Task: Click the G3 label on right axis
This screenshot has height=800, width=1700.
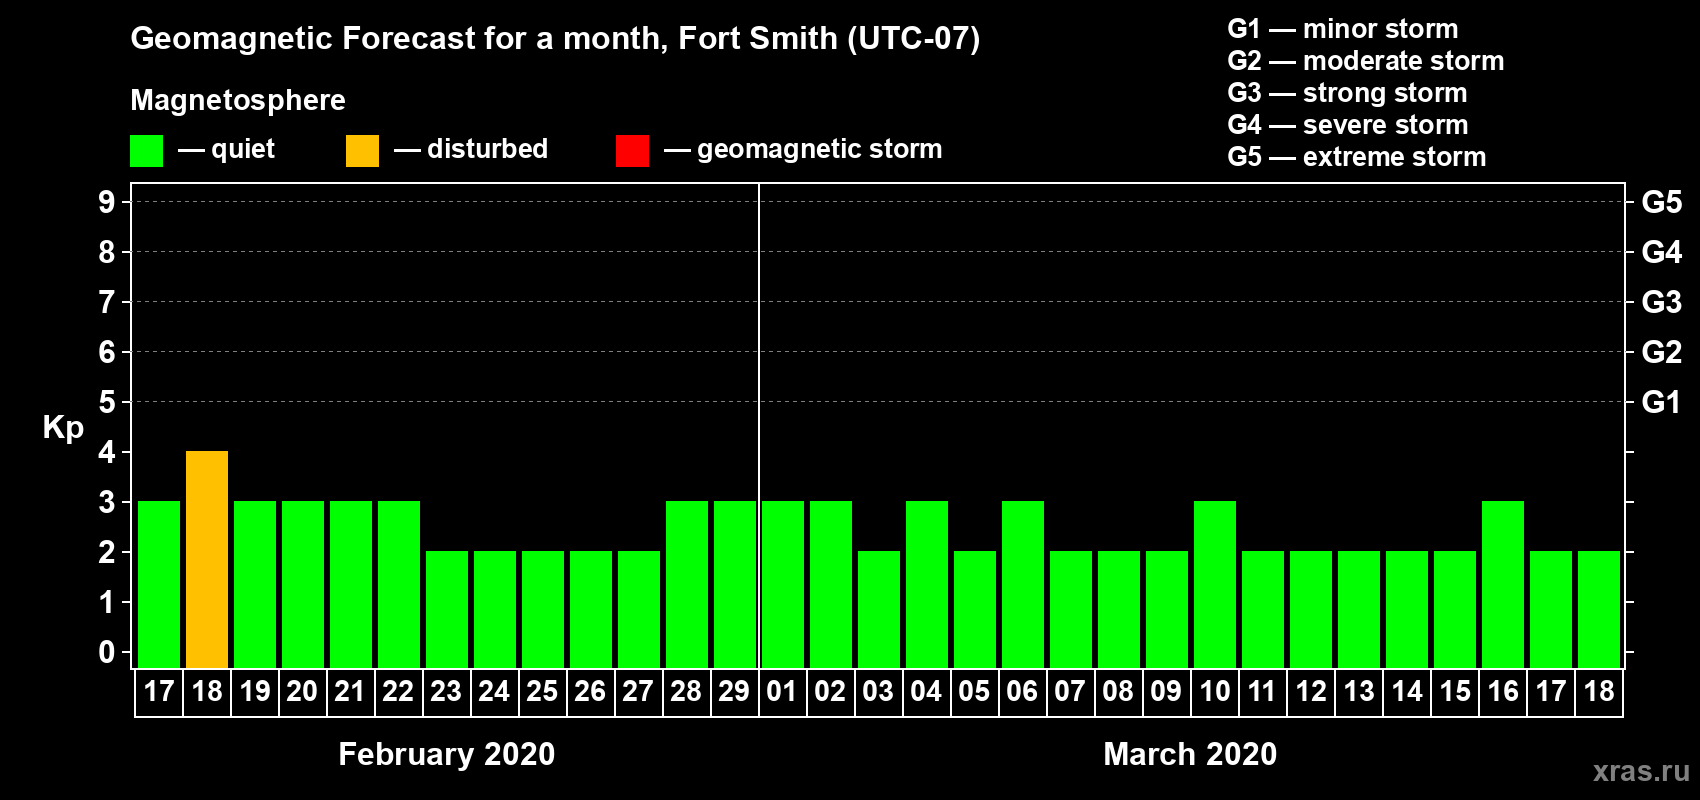Action: pyautogui.click(x=1662, y=302)
